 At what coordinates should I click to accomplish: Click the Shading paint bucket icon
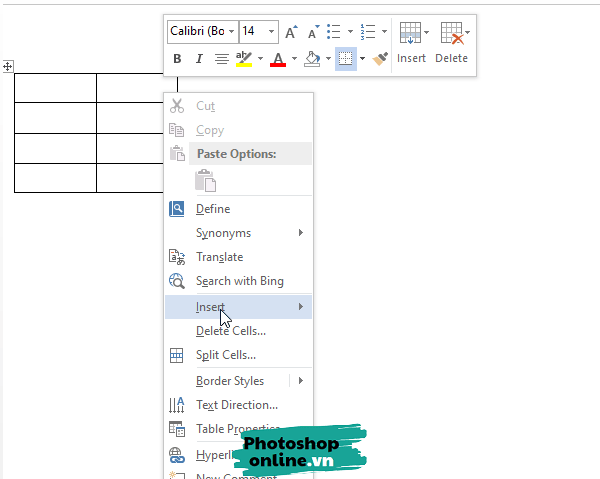[312, 59]
